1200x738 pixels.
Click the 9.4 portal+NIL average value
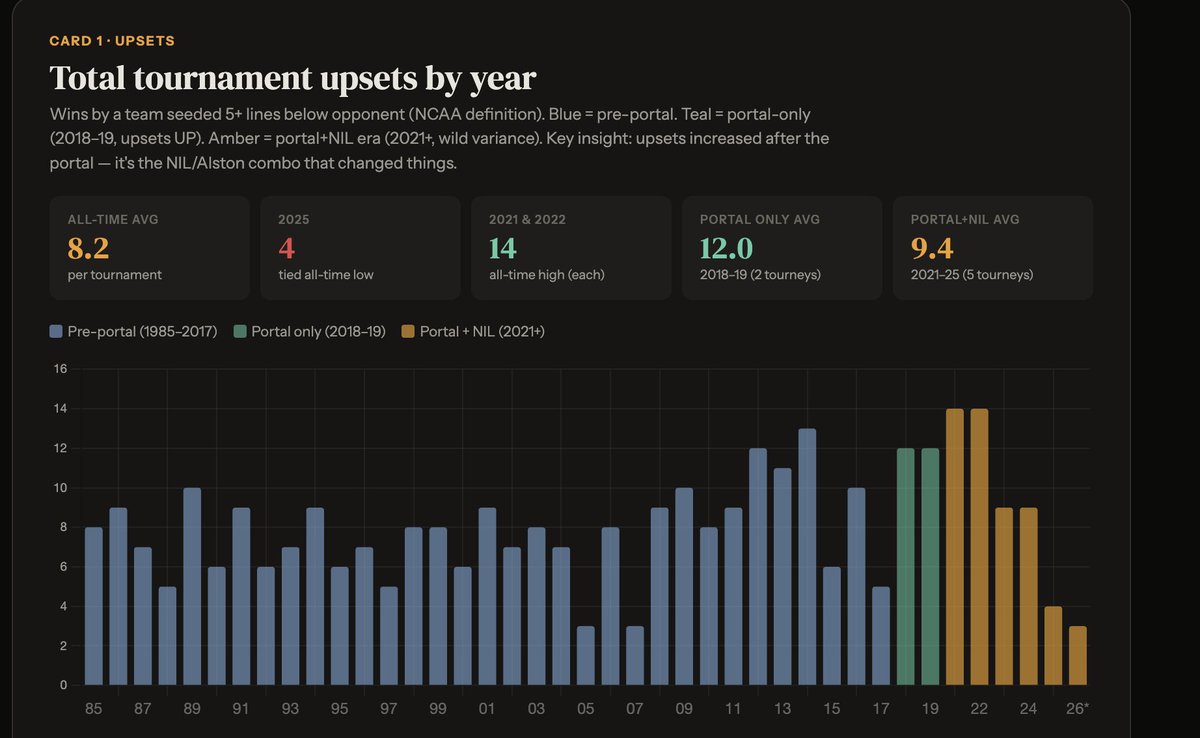click(x=934, y=247)
